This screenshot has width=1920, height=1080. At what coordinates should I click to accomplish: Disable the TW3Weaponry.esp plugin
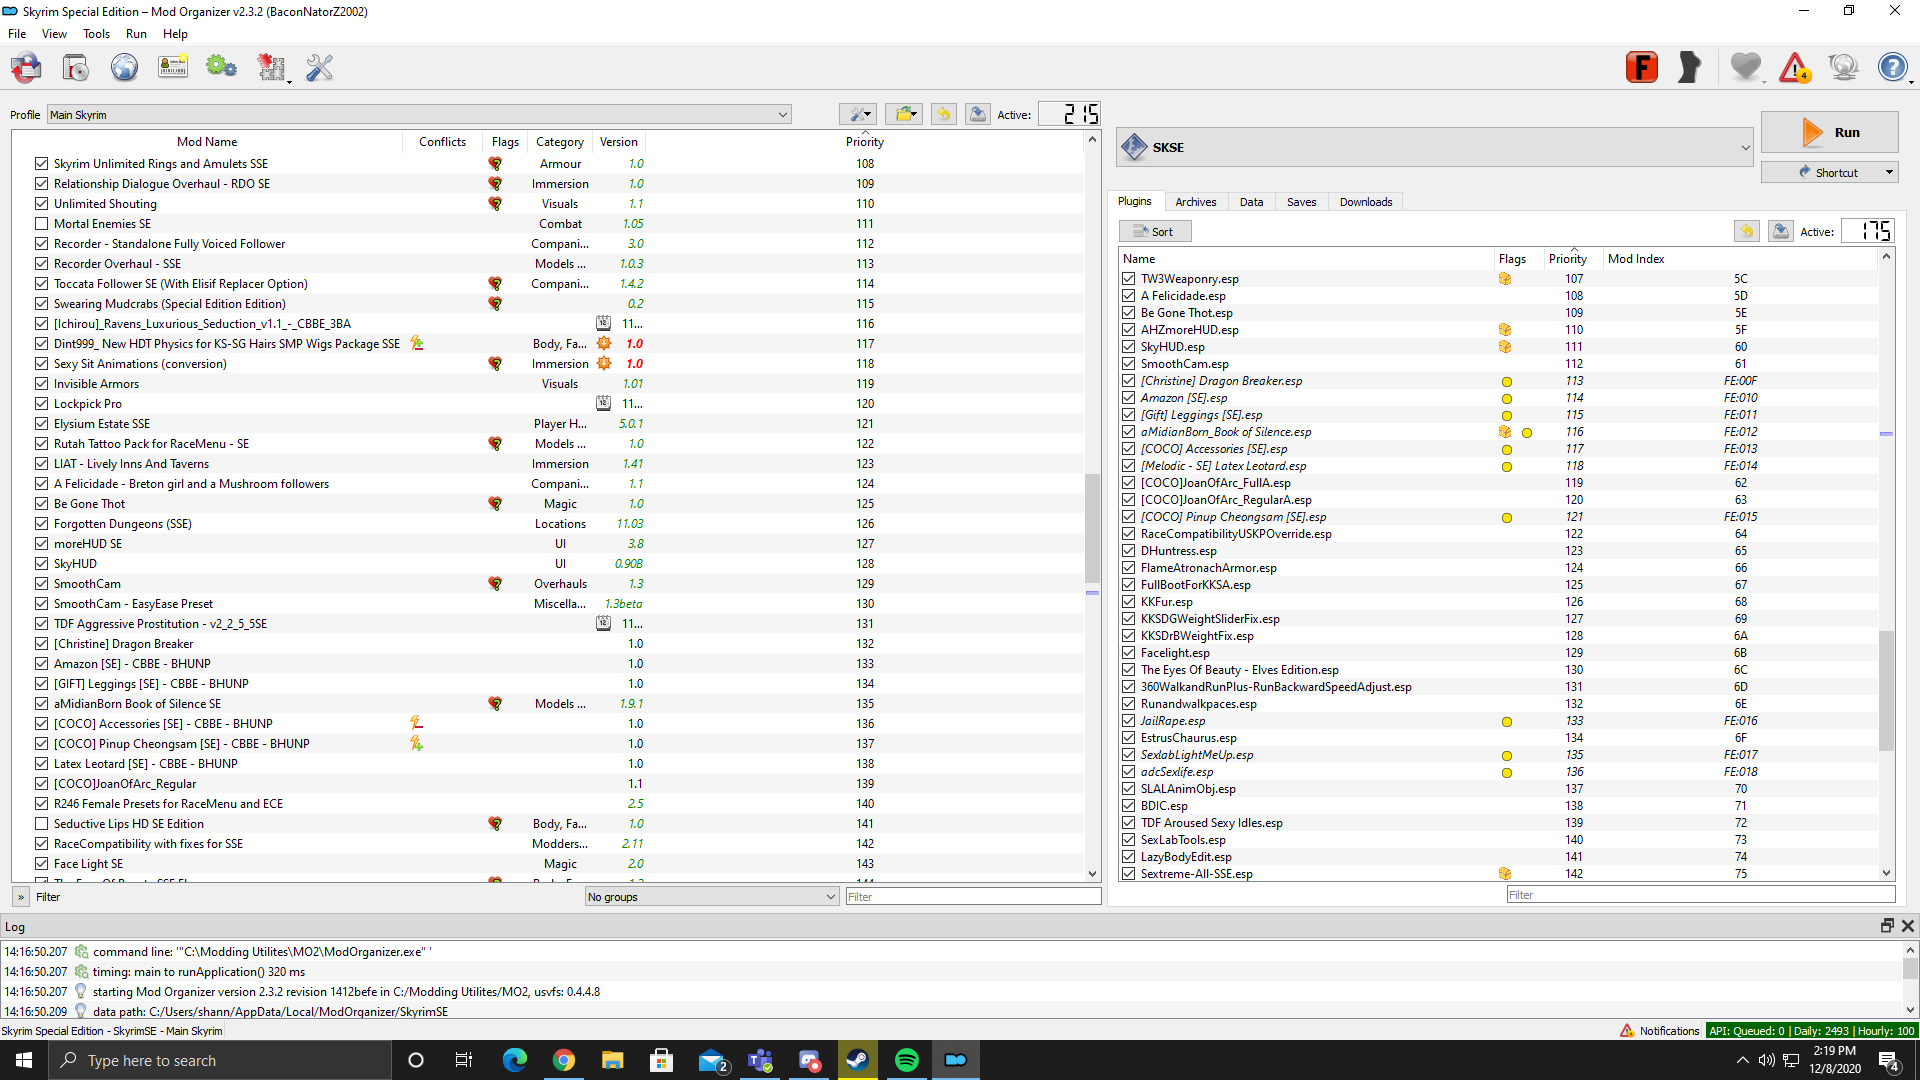click(1129, 279)
